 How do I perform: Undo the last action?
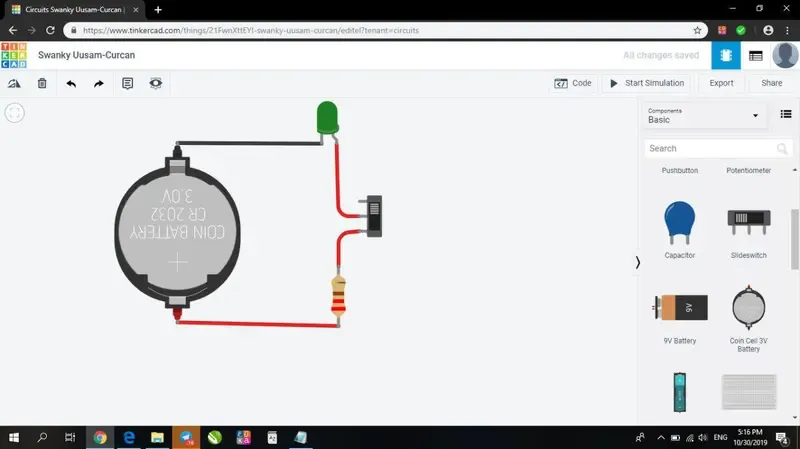tap(71, 83)
